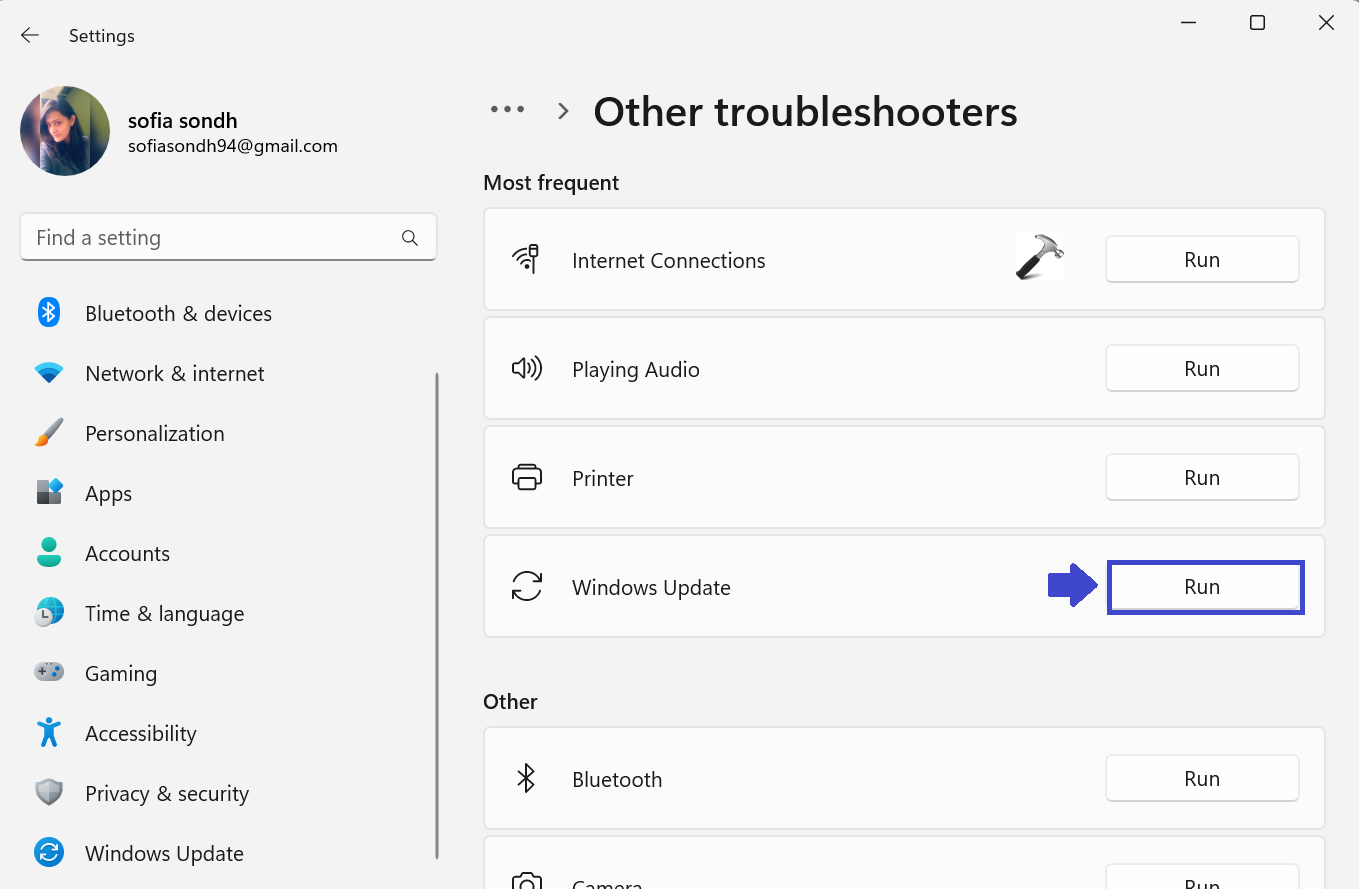Viewport: 1359px width, 889px height.
Task: Click the Bluetooth & devices sidebar icon
Action: [x=49, y=313]
